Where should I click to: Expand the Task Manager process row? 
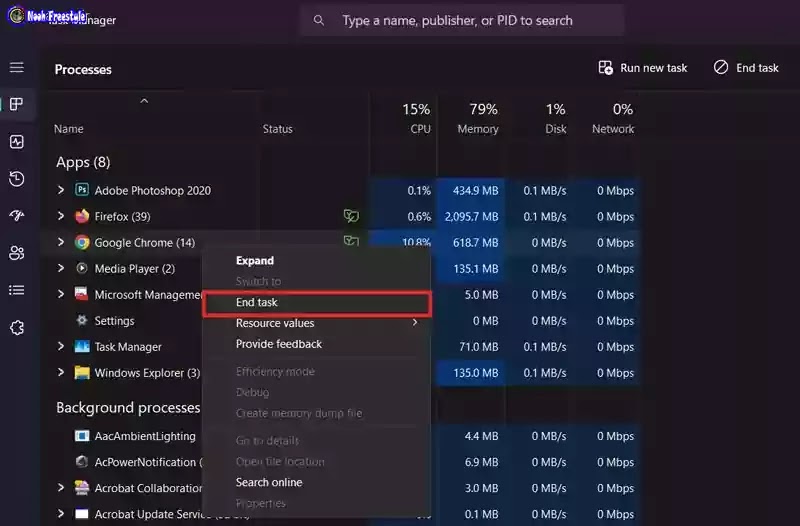(61, 346)
